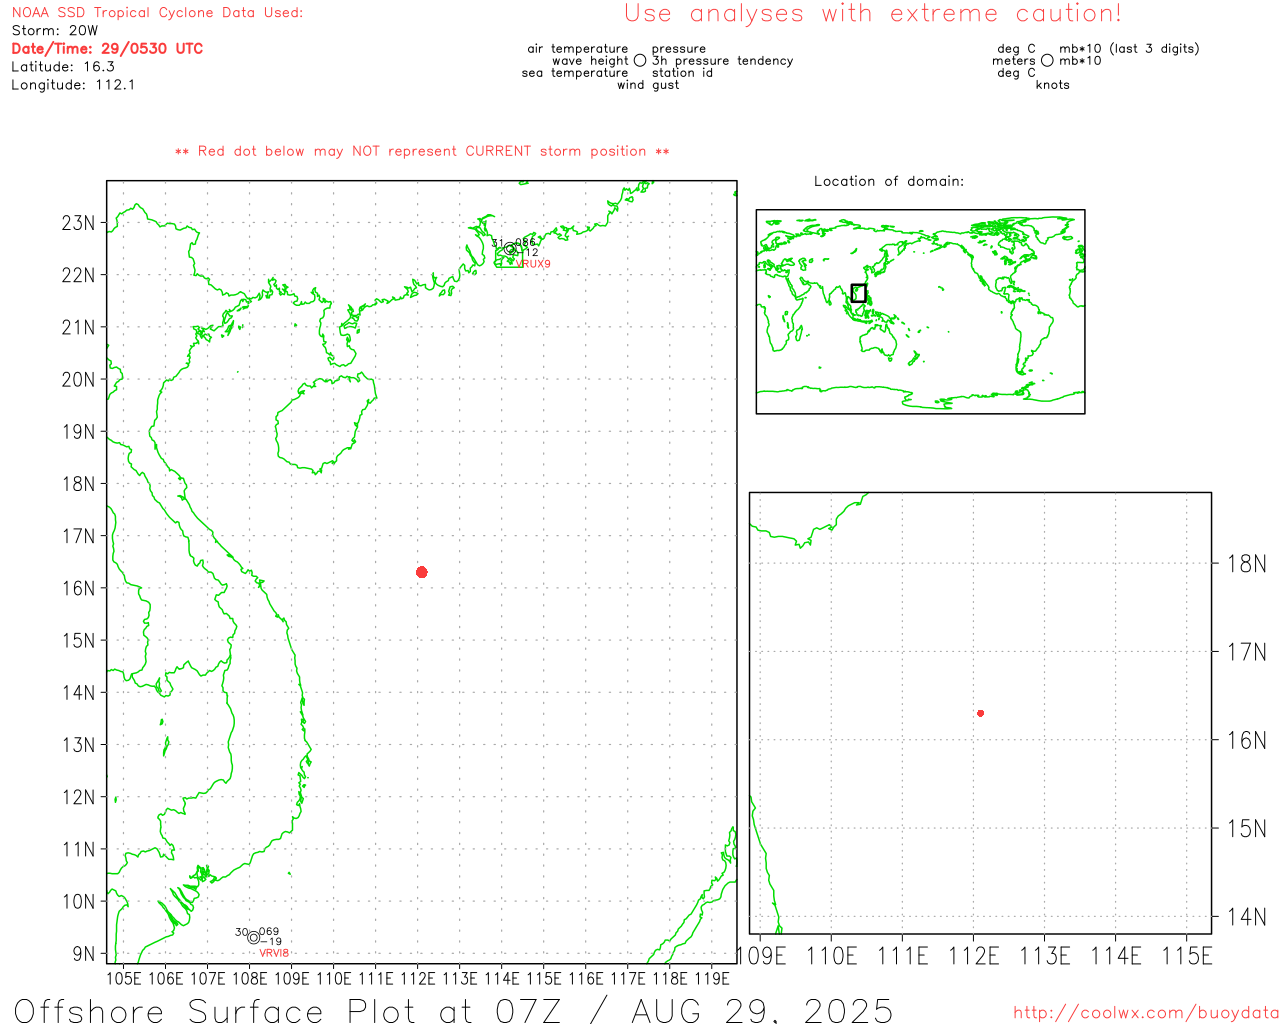Viewport: 1280px width, 1024px height.
Task: Click the 'Date/Time: 29/0530 UTC' line
Action: coord(107,49)
